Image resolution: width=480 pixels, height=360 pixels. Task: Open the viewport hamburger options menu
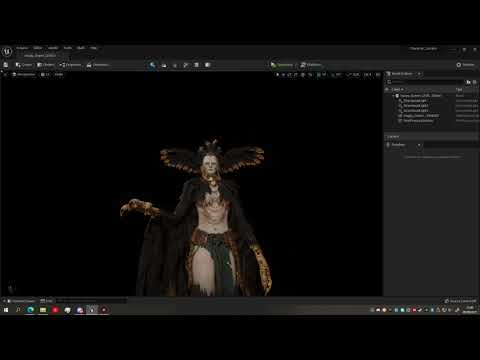coord(5,74)
